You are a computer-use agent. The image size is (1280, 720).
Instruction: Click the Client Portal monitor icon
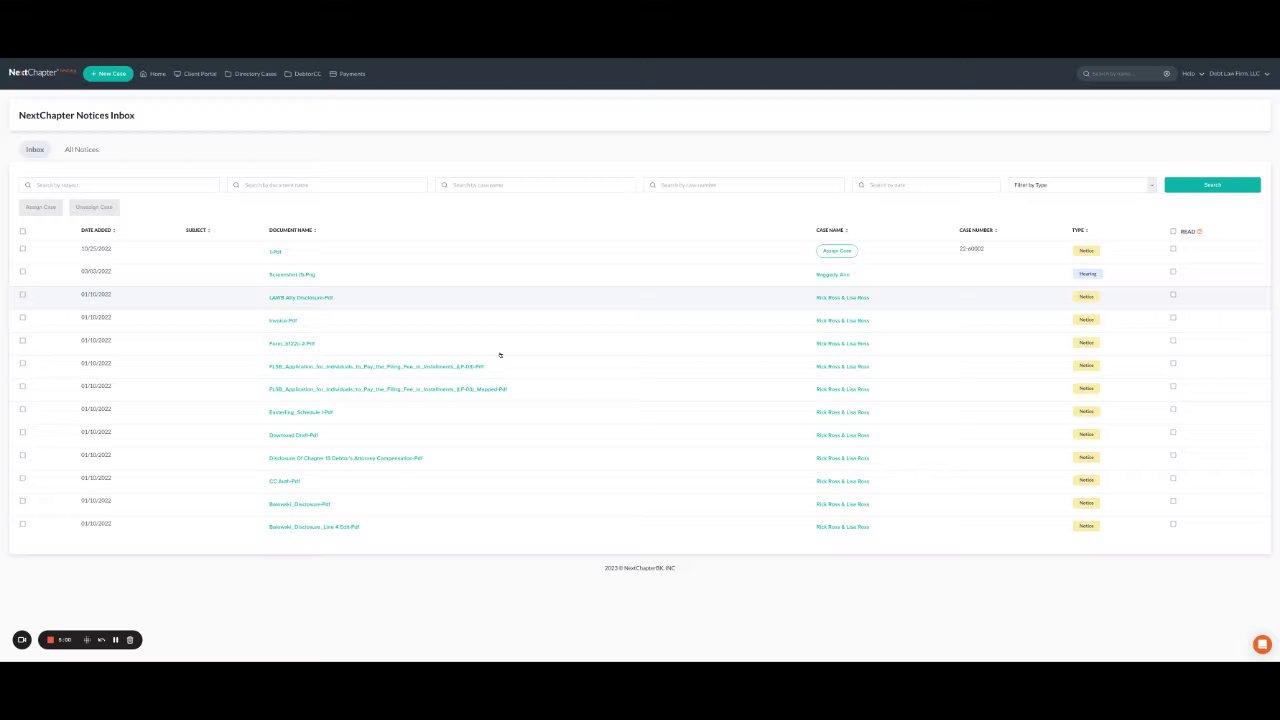coord(177,74)
